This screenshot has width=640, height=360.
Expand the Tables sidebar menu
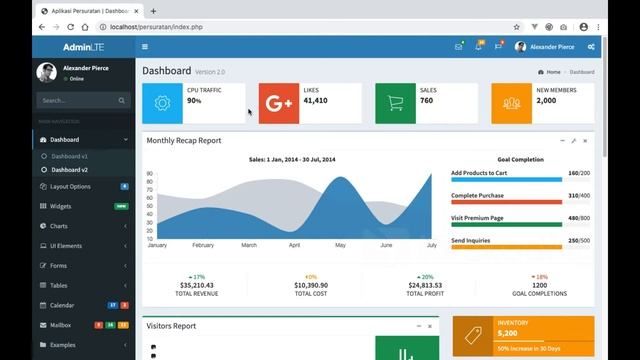click(x=84, y=285)
